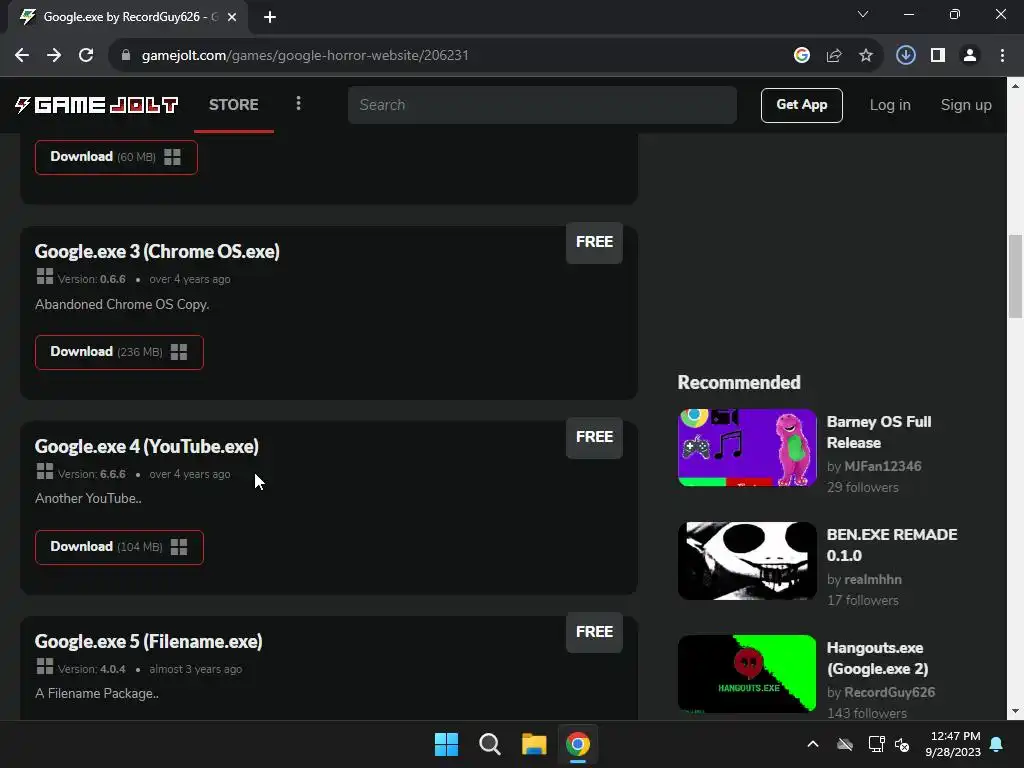The image size is (1024, 768).
Task: Open the Sign up link
Action: tap(966, 105)
